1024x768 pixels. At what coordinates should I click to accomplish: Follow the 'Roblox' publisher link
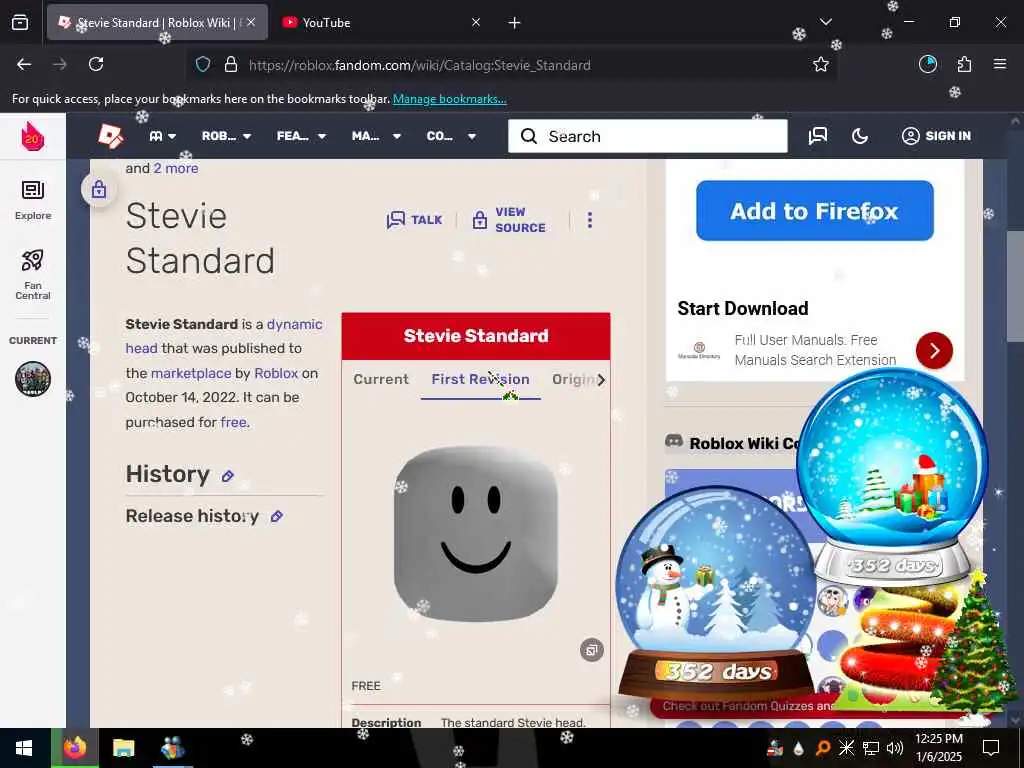(276, 373)
